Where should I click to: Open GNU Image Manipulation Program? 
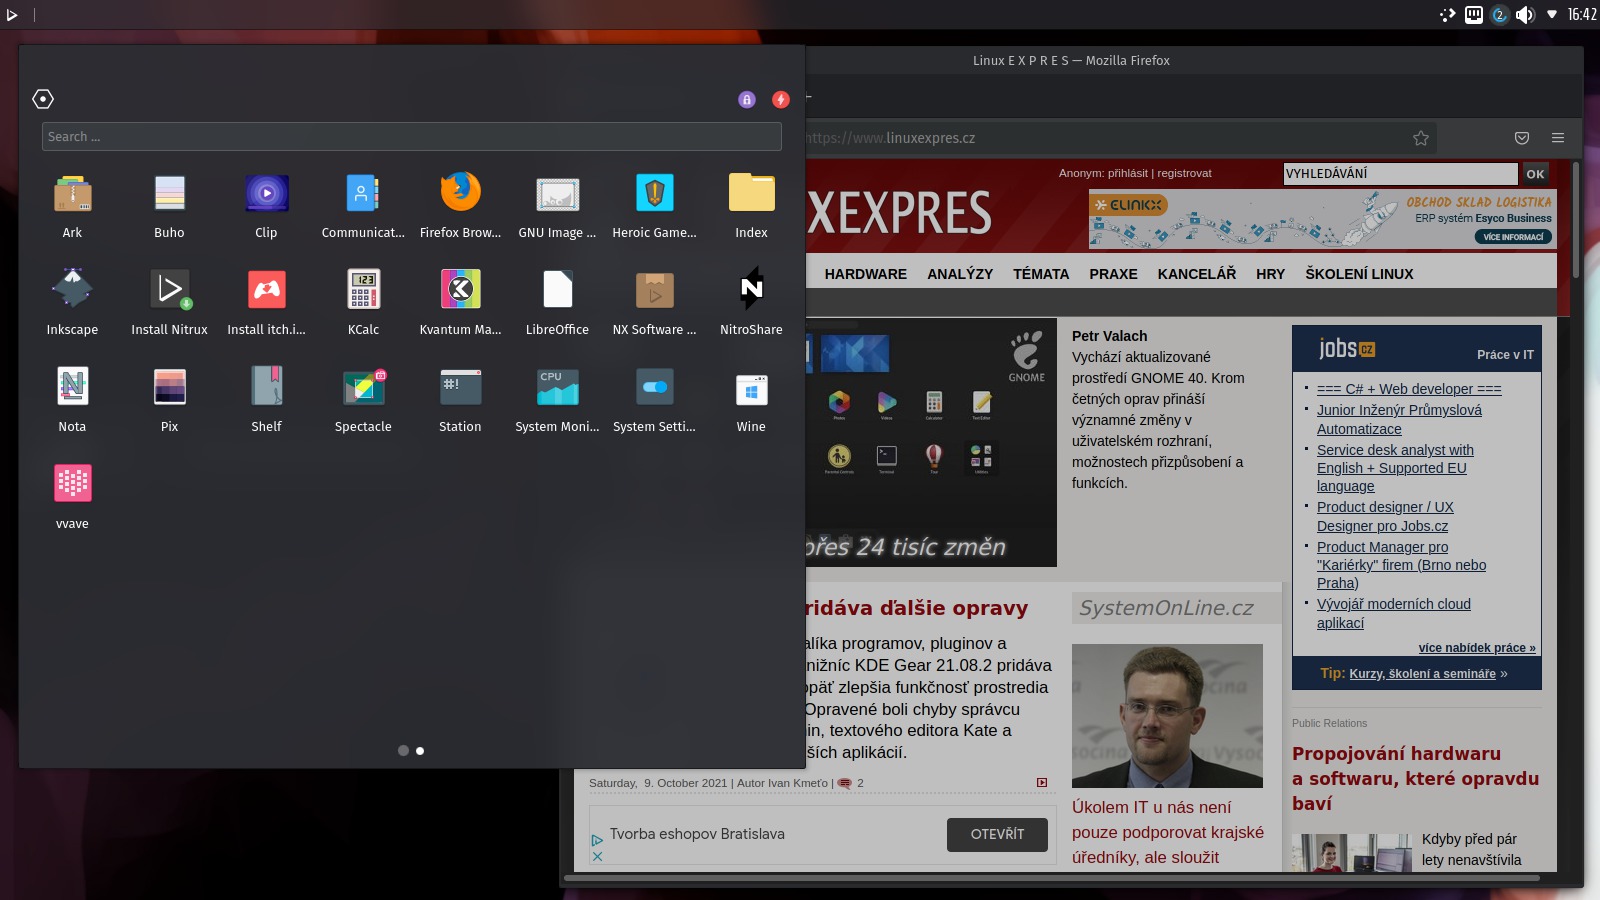tap(557, 206)
